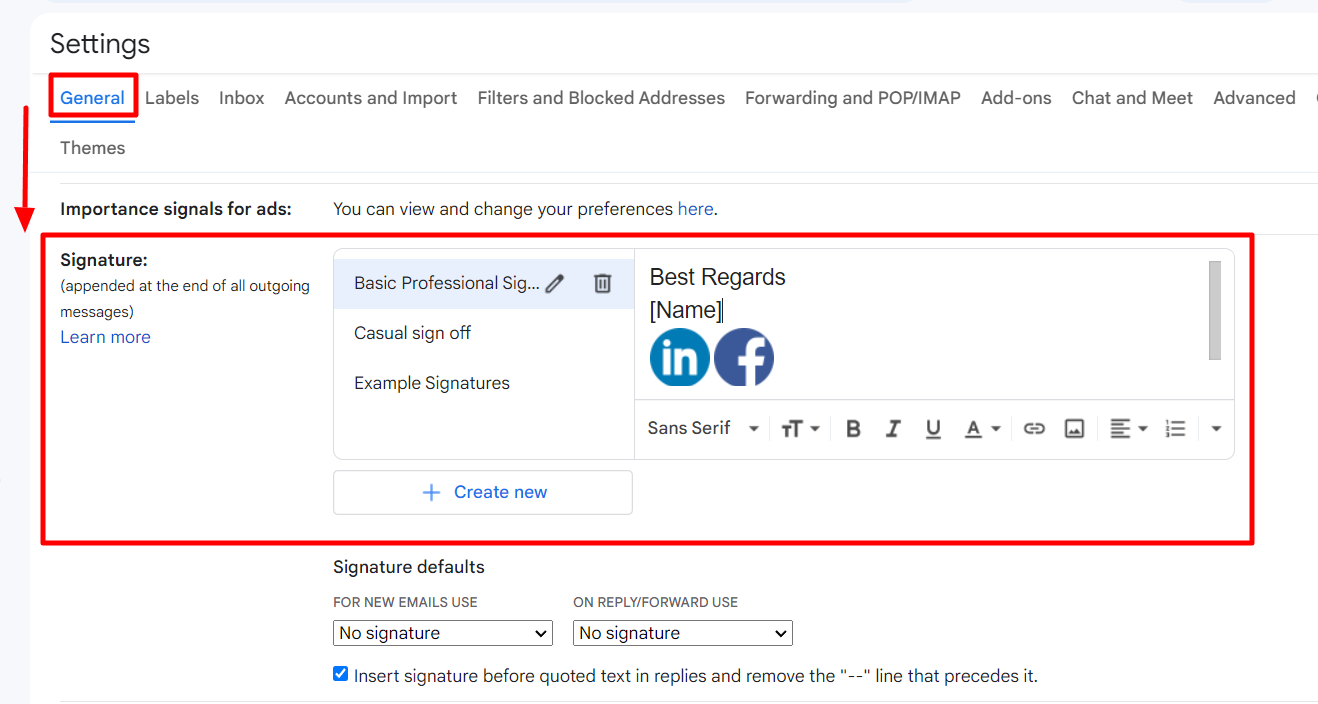This screenshot has height=704, width=1318.
Task: Open the text alignment options
Action: 1128,428
